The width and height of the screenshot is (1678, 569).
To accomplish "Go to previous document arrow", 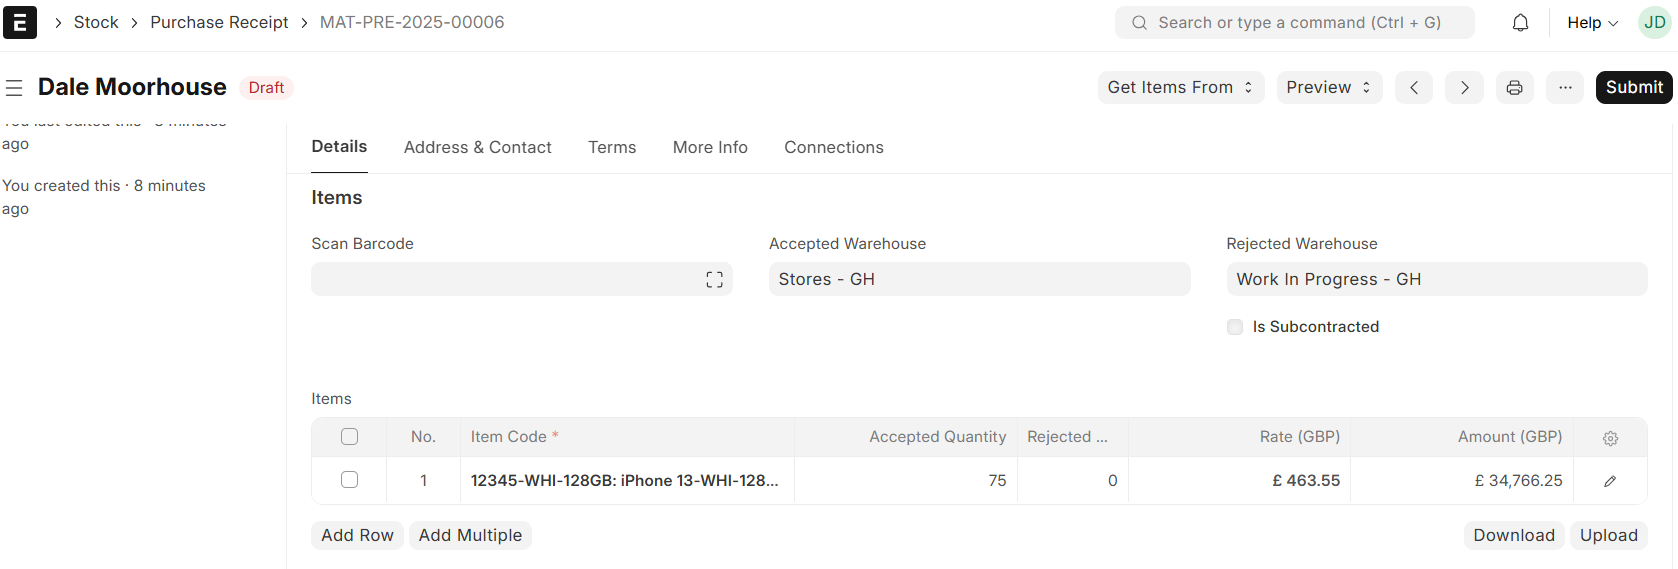I will click(1414, 88).
